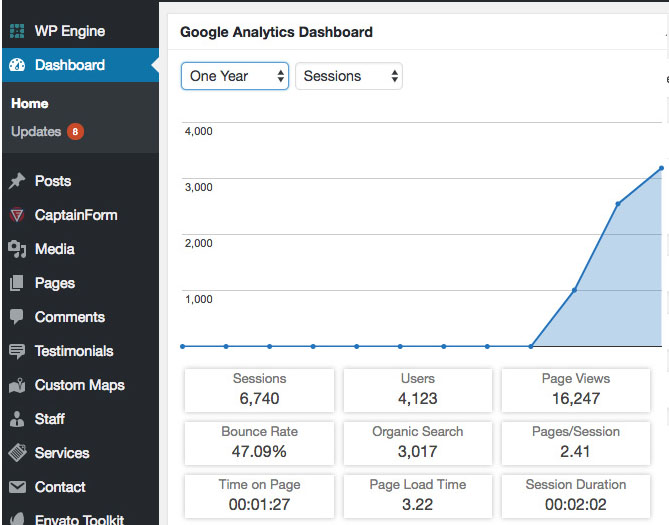Open the Media library menu
The image size is (669, 525).
pos(80,249)
